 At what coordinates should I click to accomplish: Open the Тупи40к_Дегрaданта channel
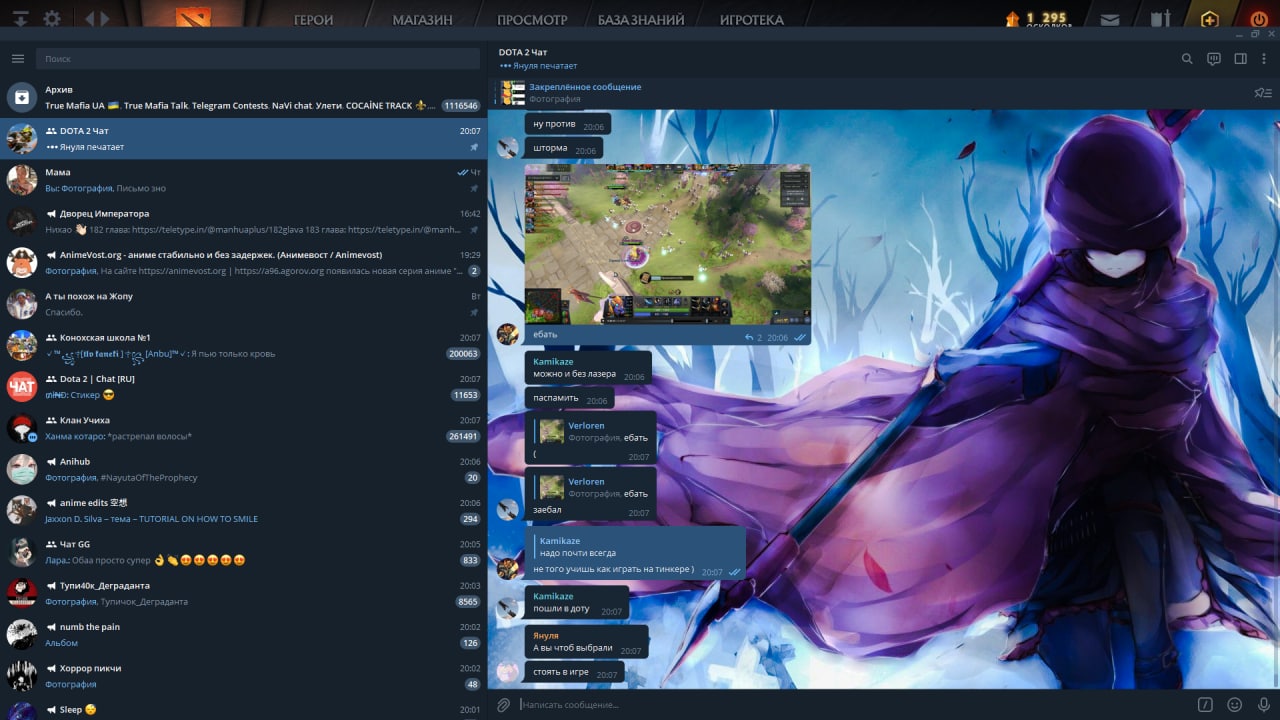[x=244, y=593]
